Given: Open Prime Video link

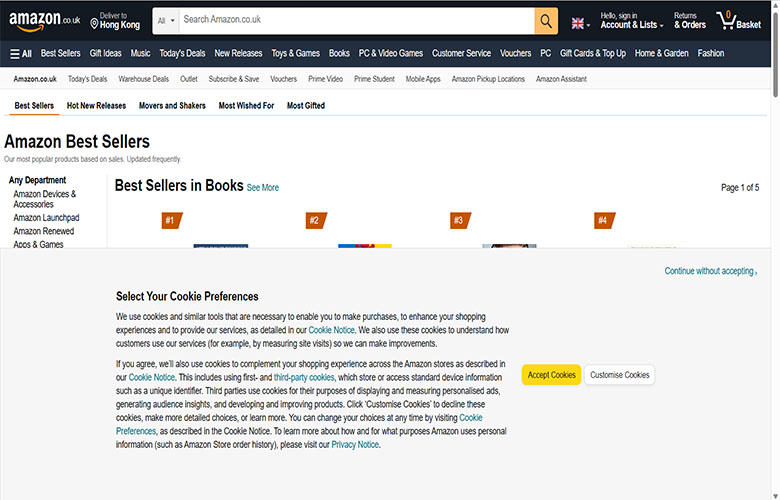Looking at the screenshot, I should [x=325, y=79].
